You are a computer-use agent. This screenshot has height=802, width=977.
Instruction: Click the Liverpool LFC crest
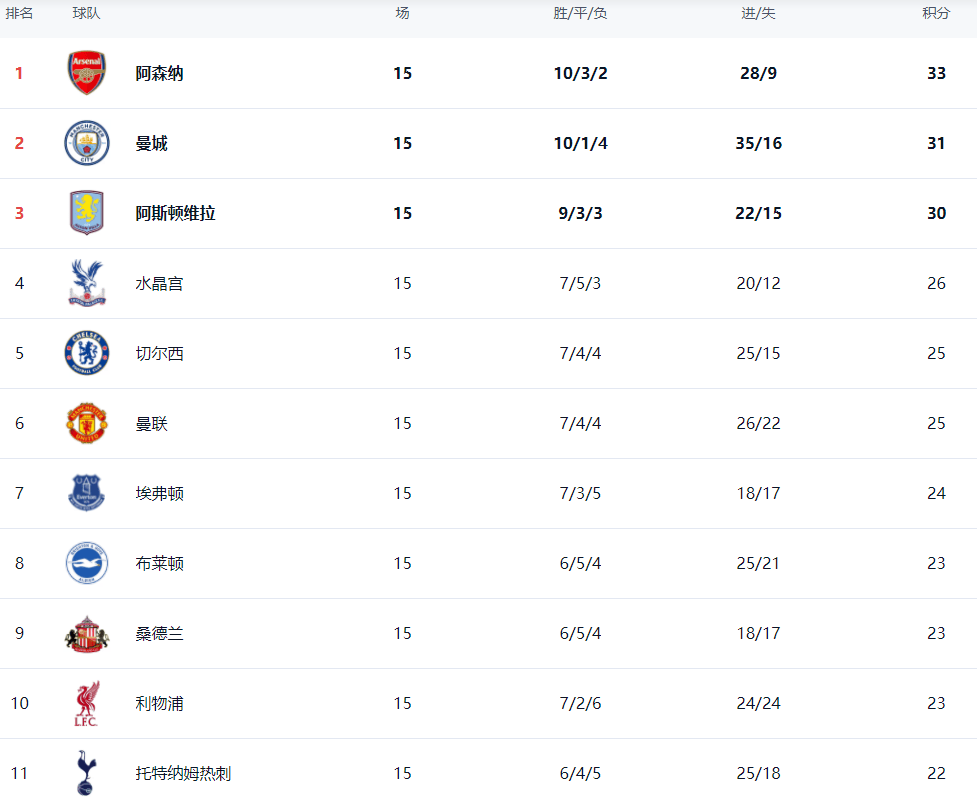[87, 704]
